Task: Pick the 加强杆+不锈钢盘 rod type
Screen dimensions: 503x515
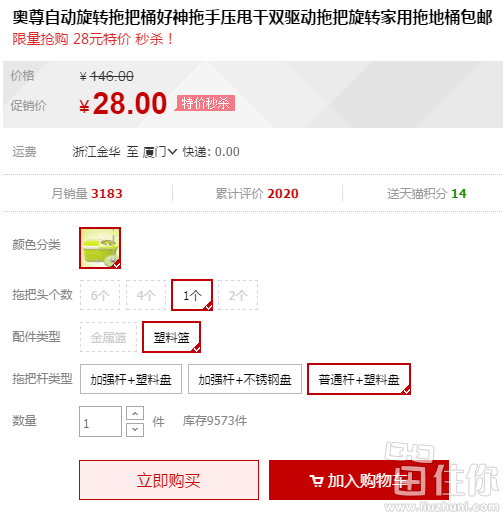Action: pyautogui.click(x=245, y=379)
